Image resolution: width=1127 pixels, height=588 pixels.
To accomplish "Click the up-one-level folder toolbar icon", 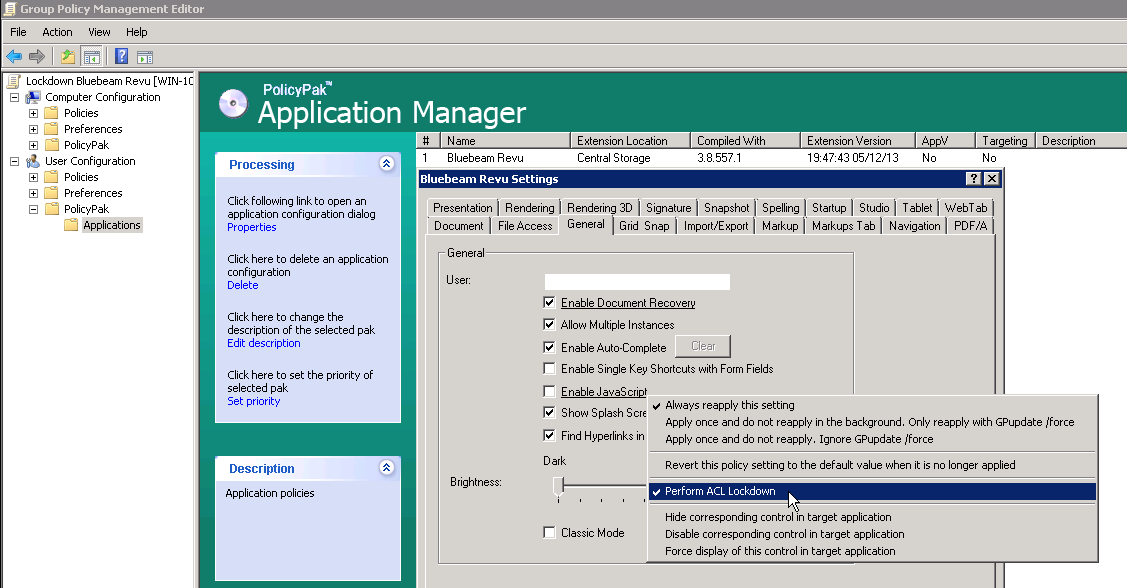I will pyautogui.click(x=68, y=56).
